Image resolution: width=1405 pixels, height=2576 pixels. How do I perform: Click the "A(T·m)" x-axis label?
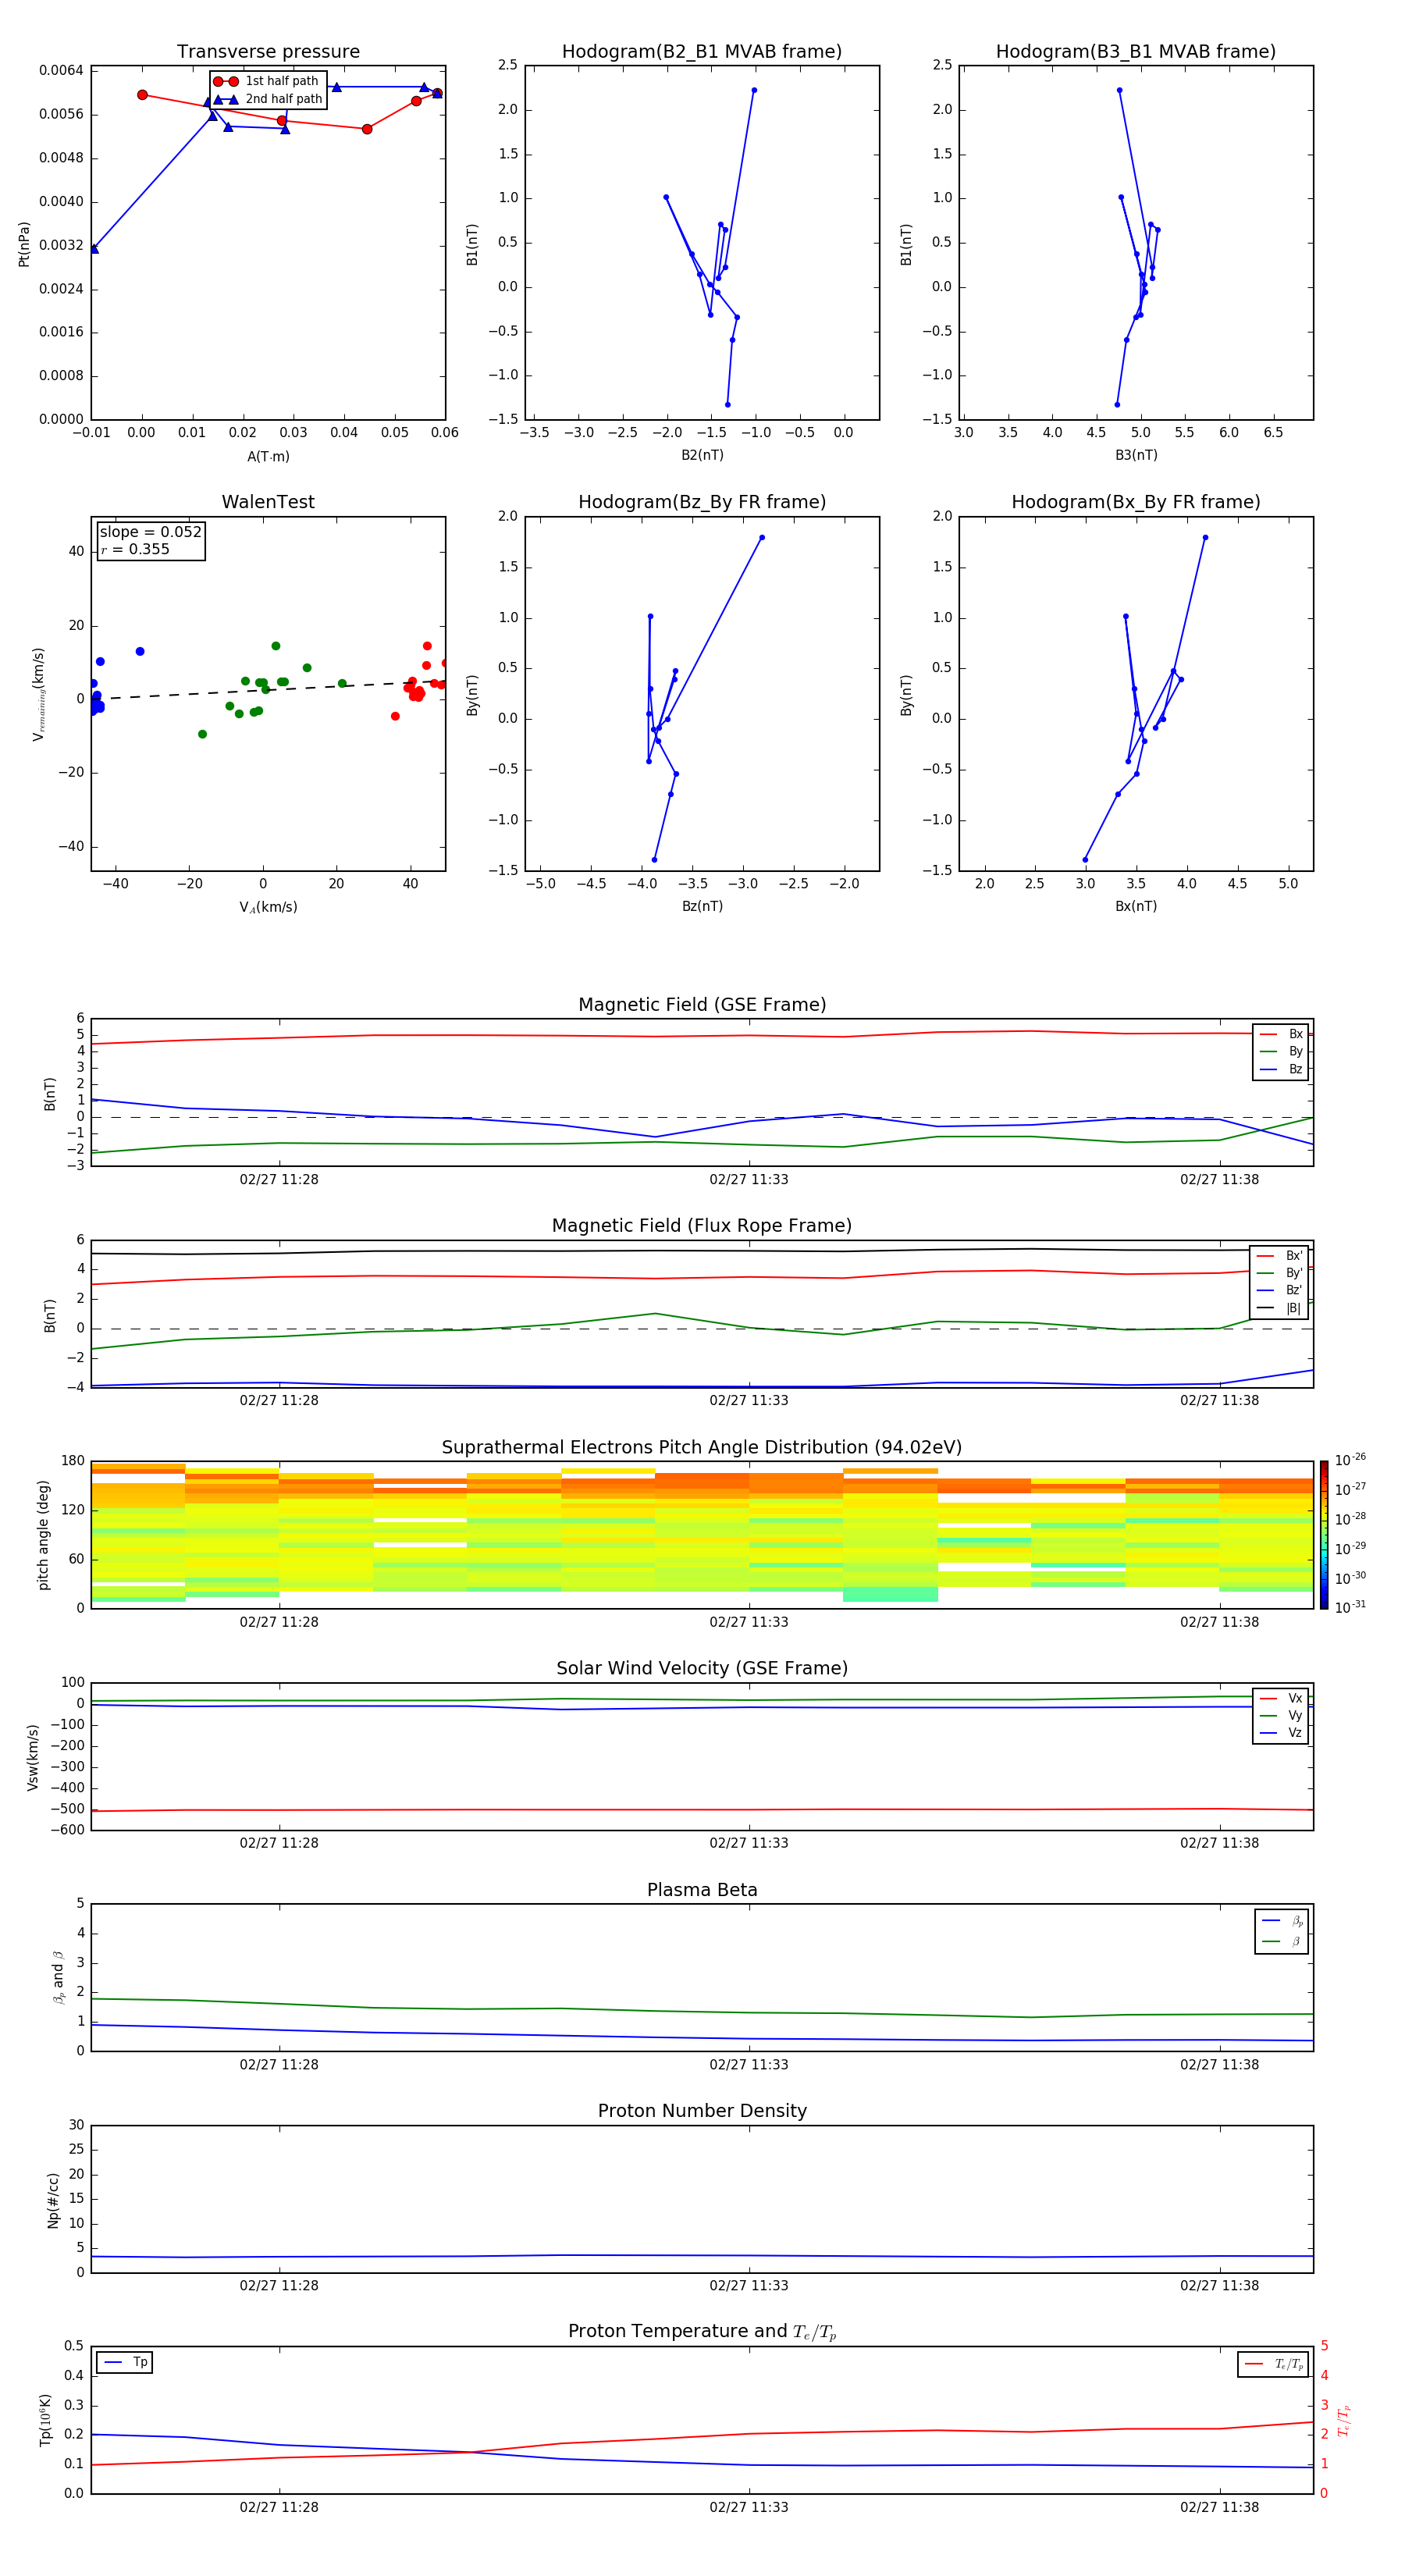[268, 456]
